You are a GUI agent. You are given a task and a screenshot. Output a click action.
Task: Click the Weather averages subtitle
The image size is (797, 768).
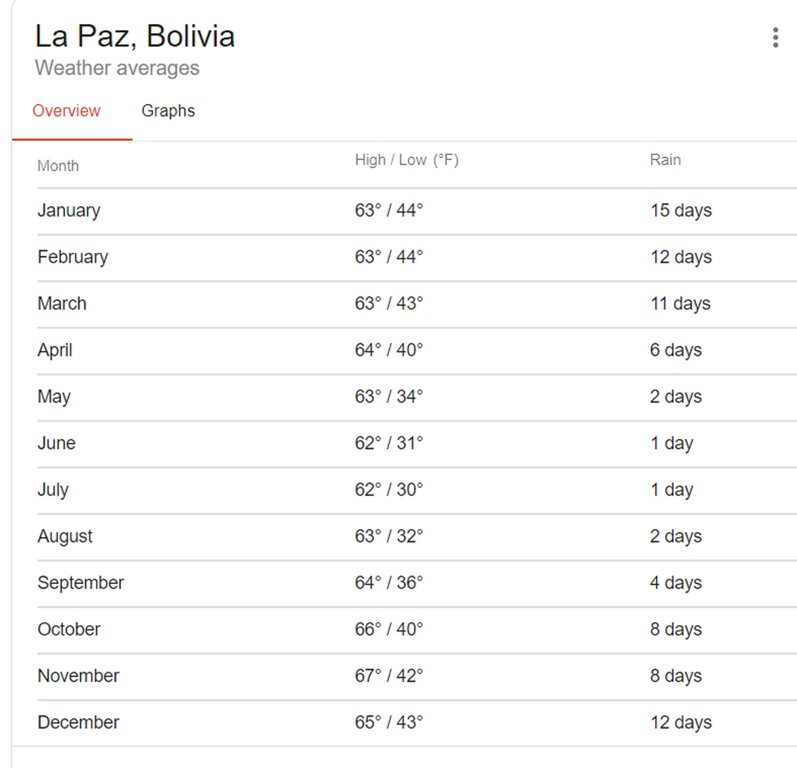pos(117,68)
